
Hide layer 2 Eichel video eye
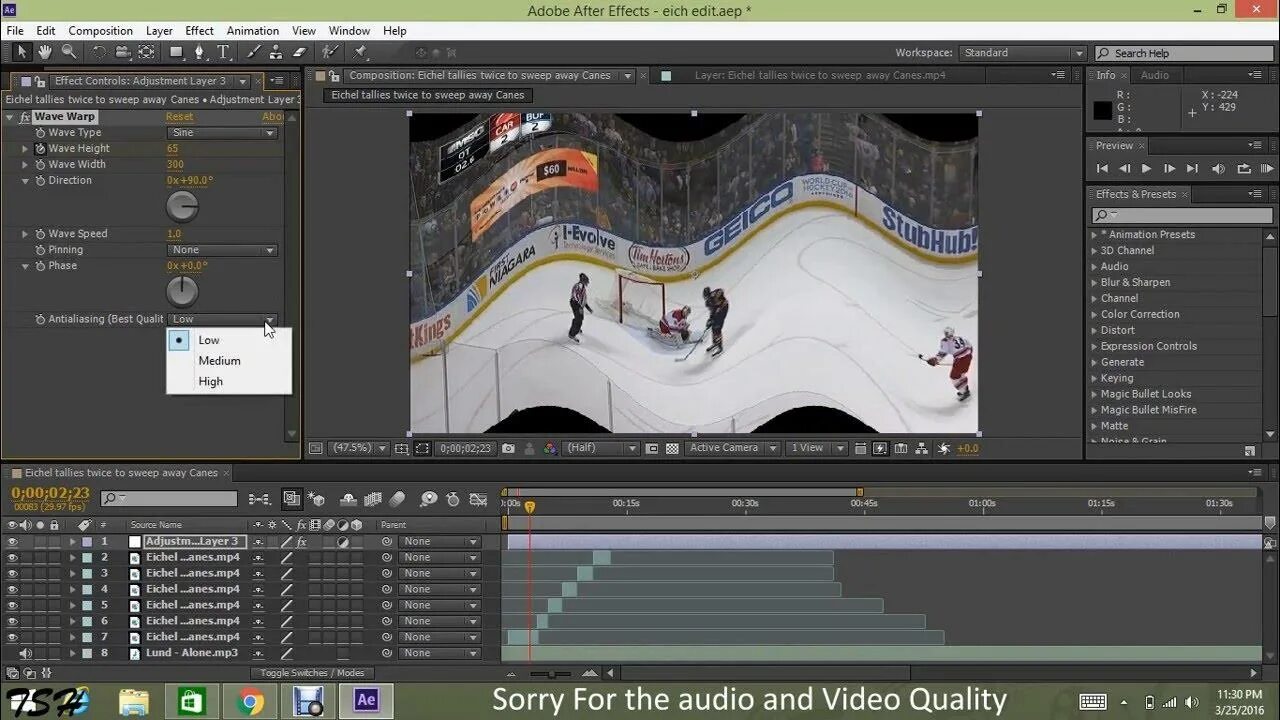12,557
